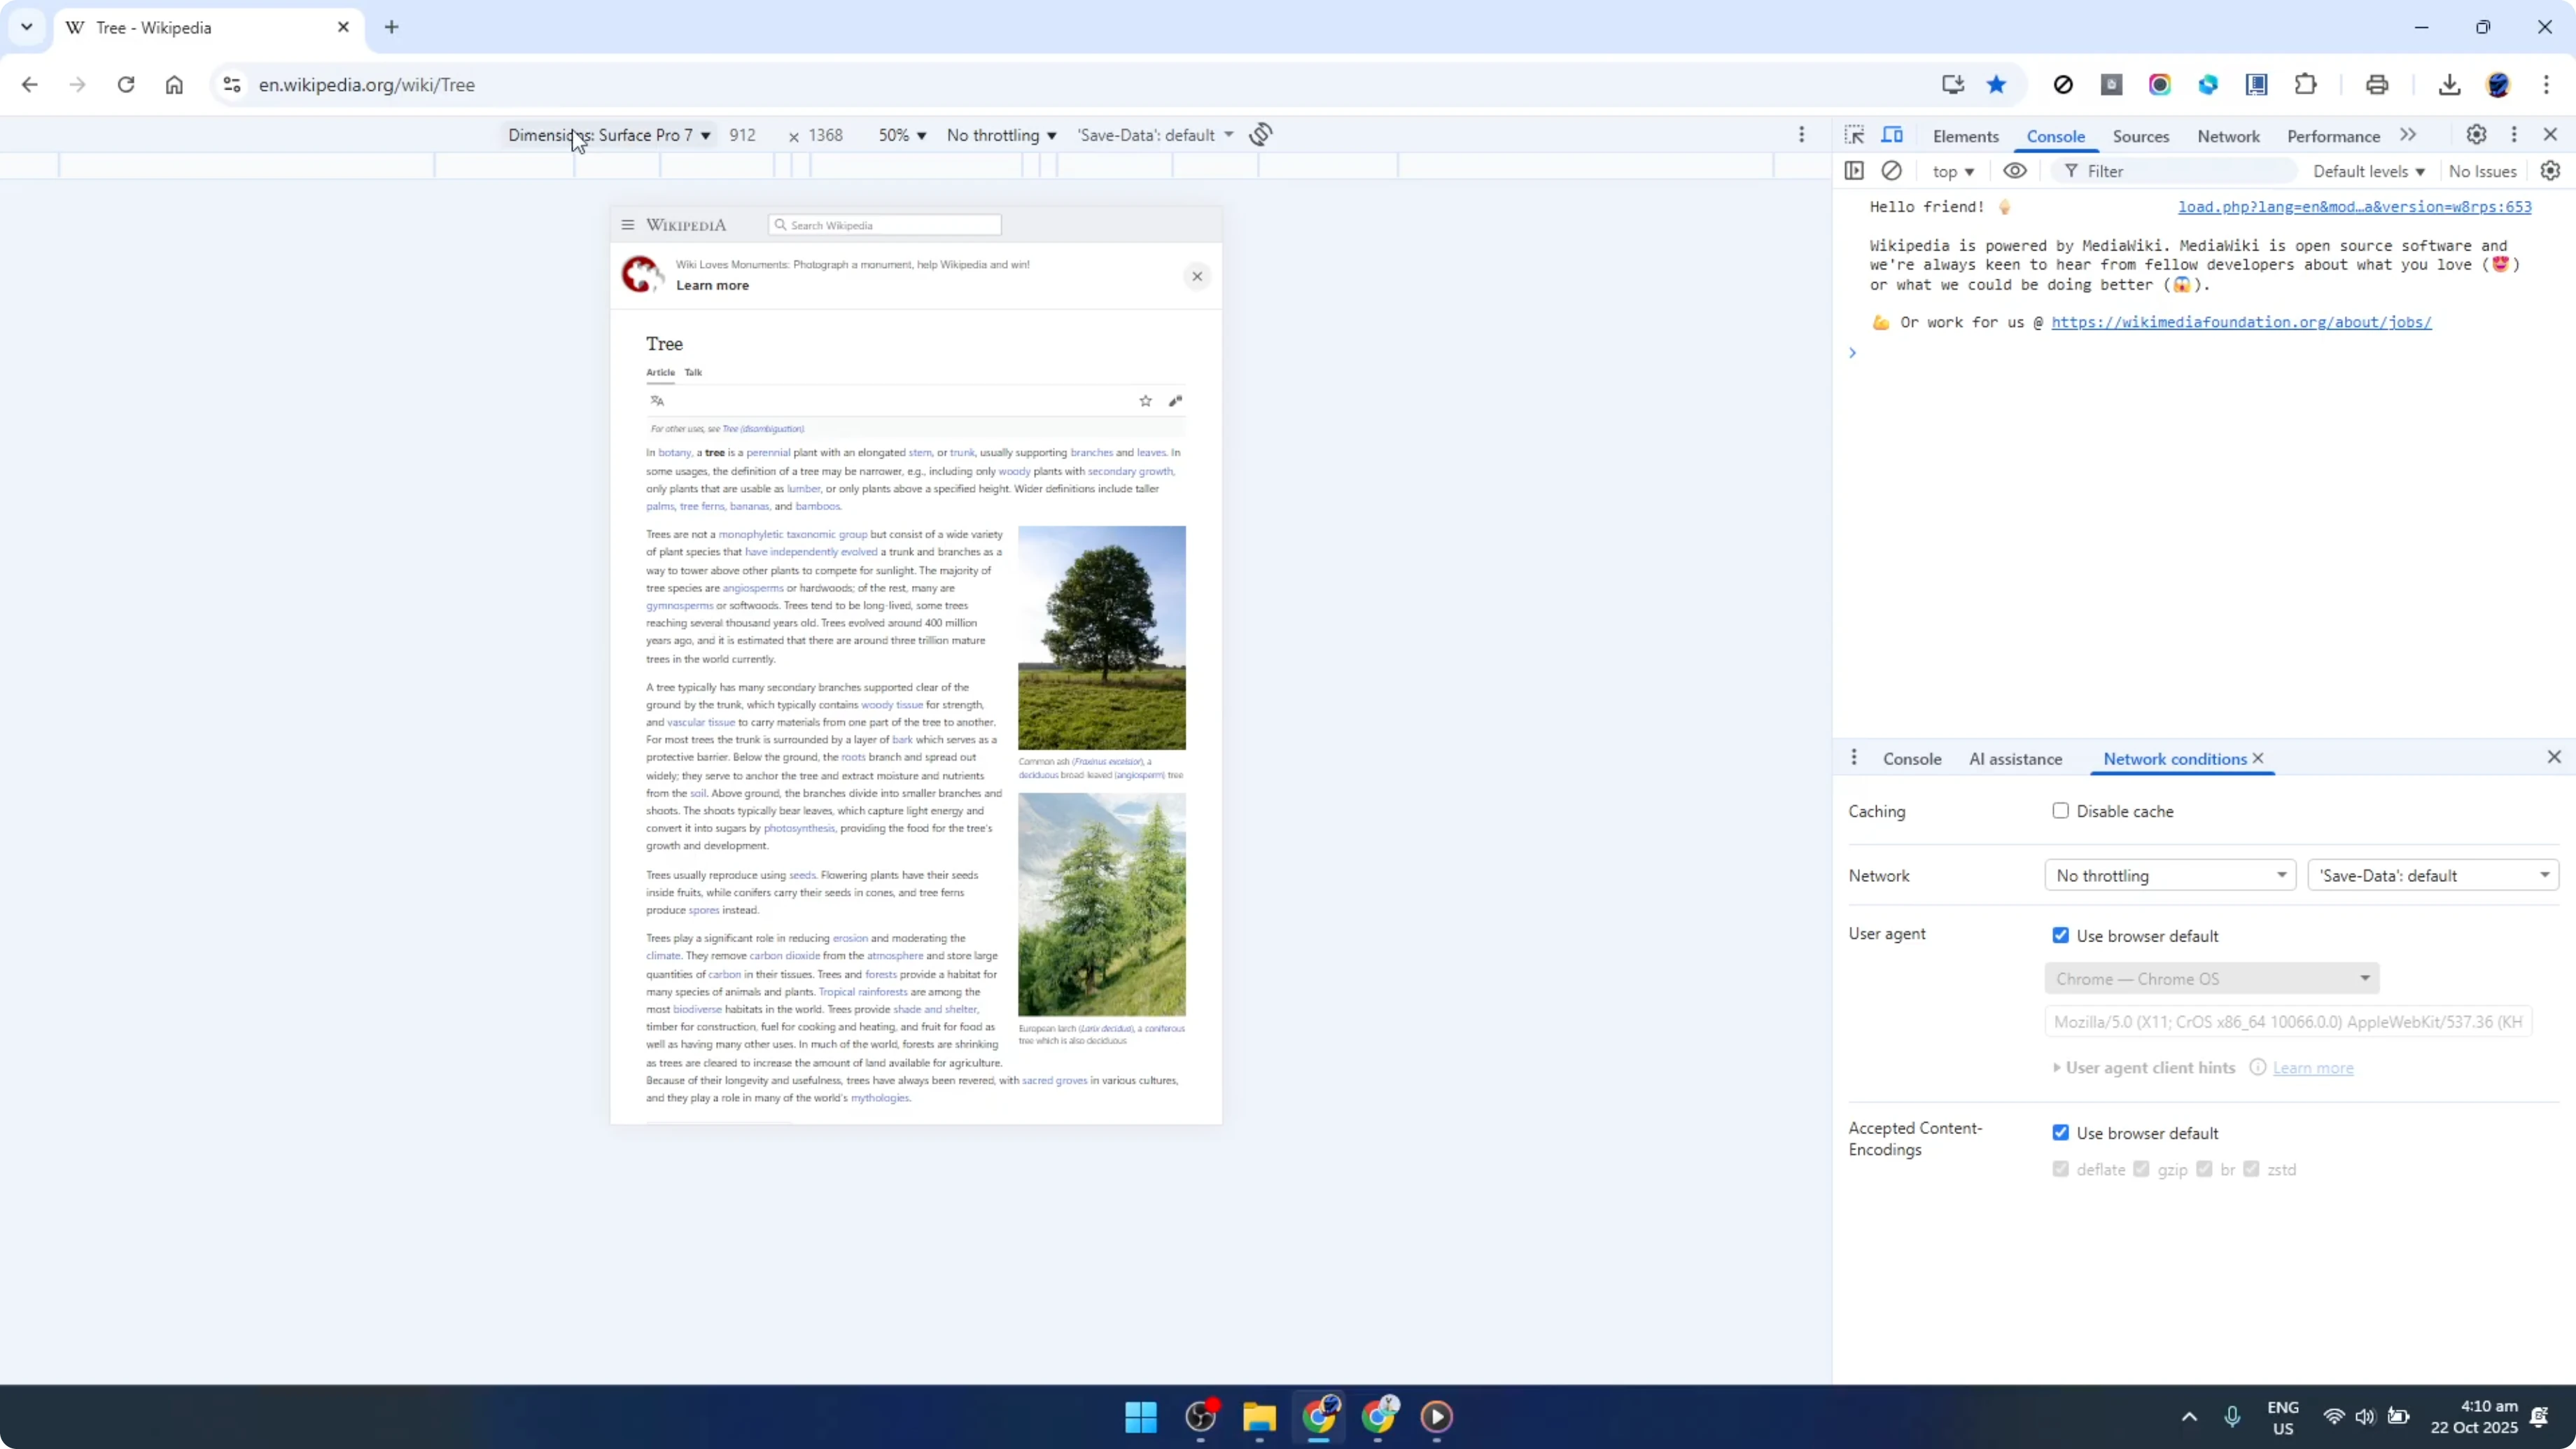Switch to the Sources panel
2576x1449 pixels.
(x=2142, y=136)
